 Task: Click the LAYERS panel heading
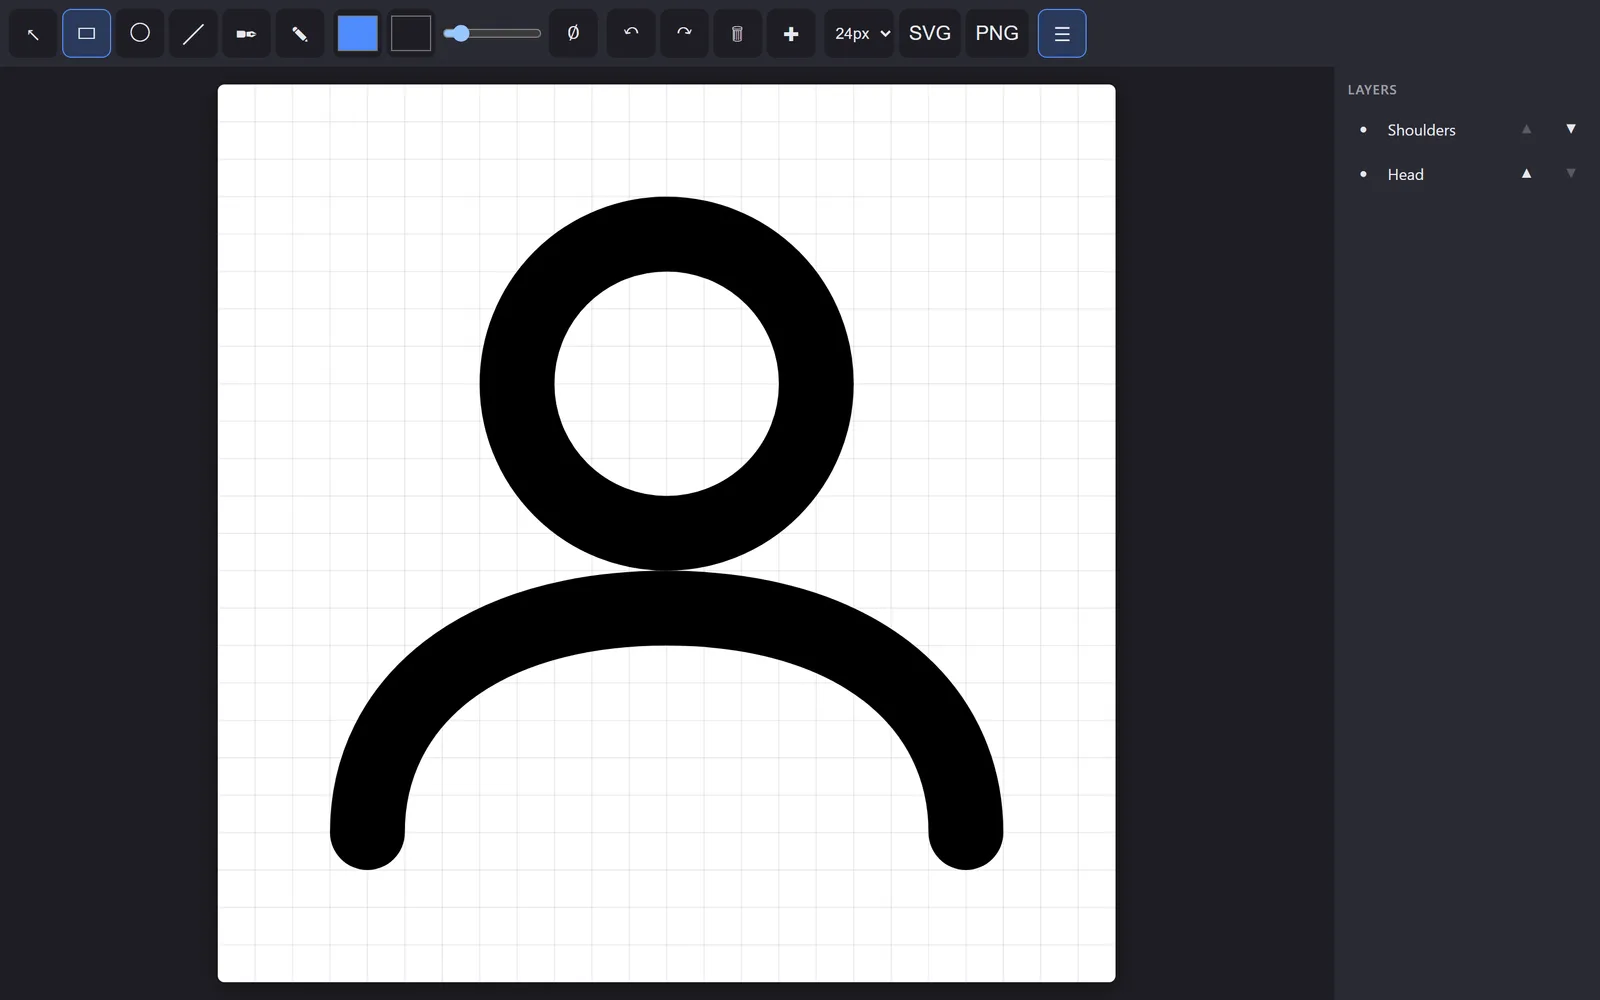click(1372, 90)
